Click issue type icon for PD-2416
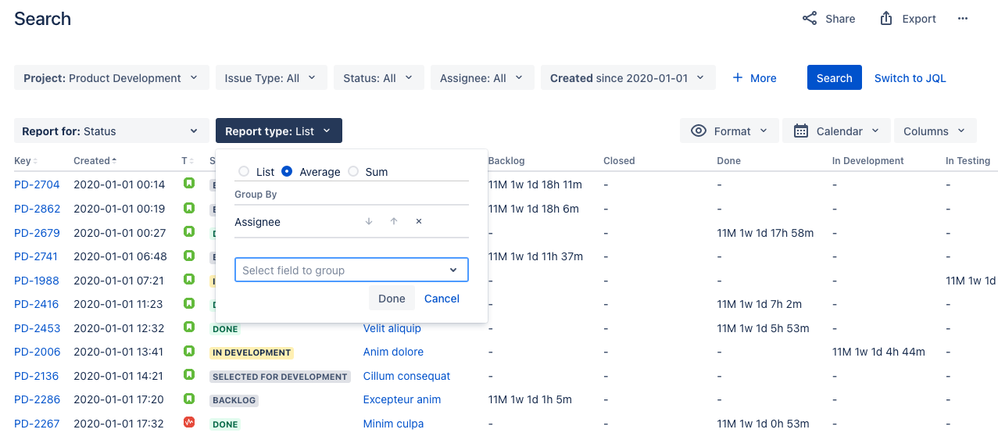Screen dimensions: 998x440 188,303
